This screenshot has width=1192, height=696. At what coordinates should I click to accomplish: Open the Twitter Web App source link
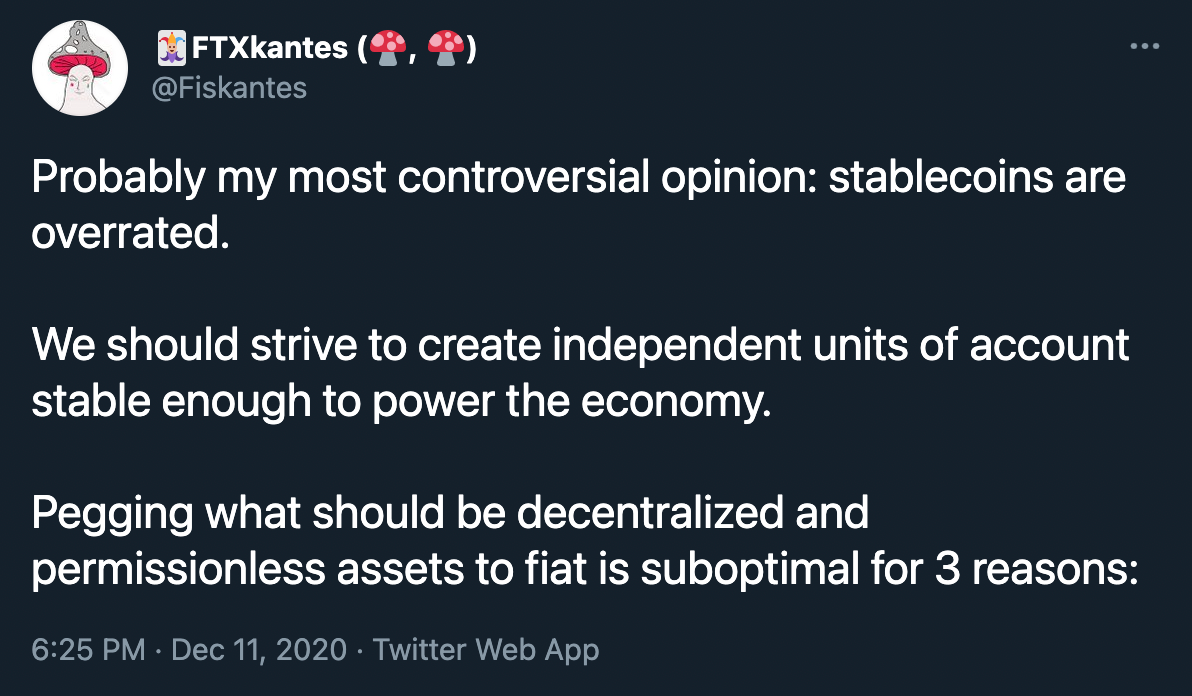(486, 650)
